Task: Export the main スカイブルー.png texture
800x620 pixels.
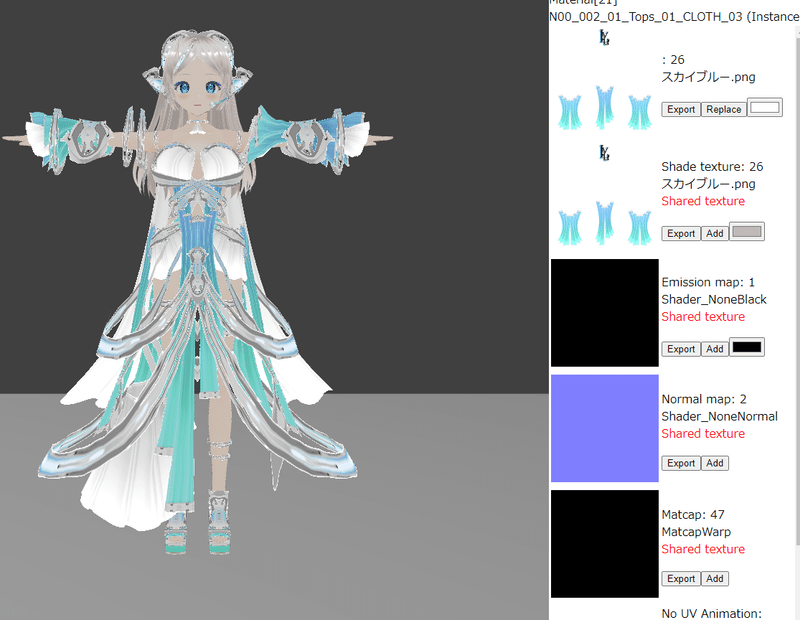Action: 681,109
